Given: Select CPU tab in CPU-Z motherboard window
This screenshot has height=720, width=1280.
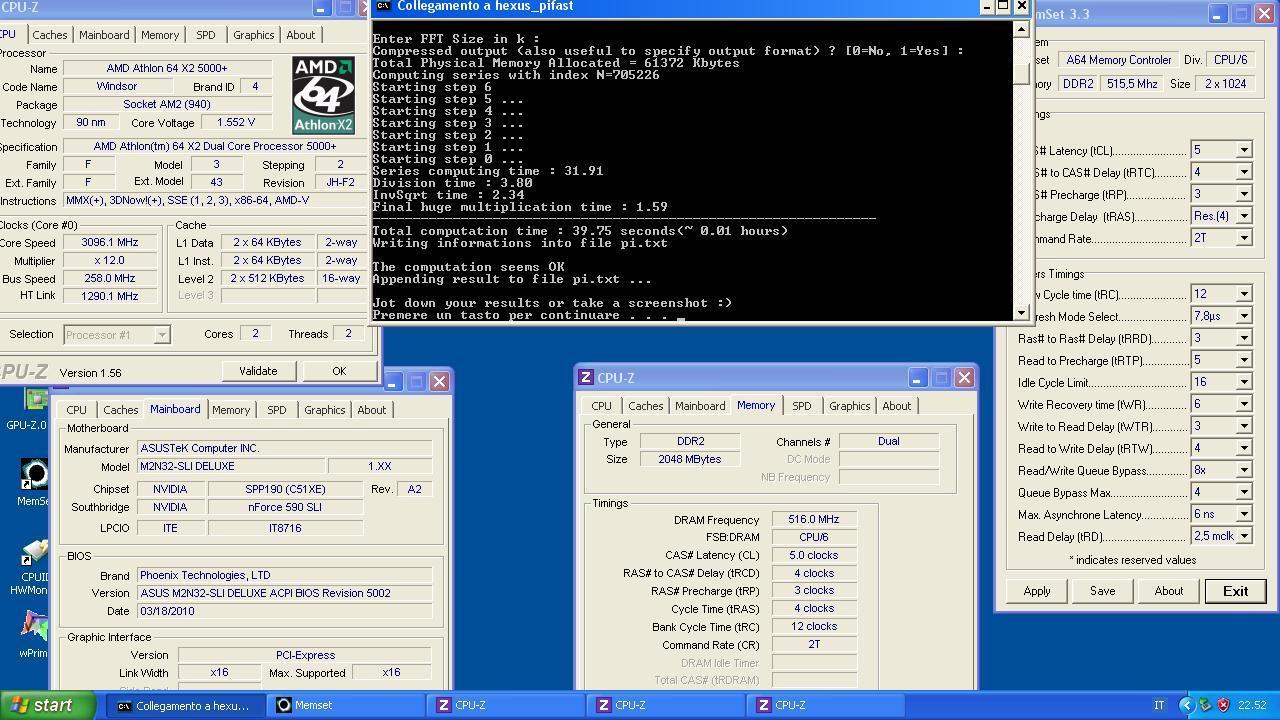Looking at the screenshot, I should tap(76, 410).
